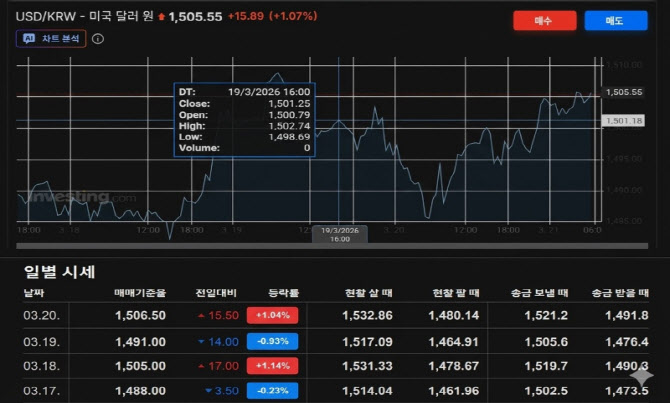This screenshot has width=670, height=403.
Task: Click the 날짜 column header
Action: 35,293
